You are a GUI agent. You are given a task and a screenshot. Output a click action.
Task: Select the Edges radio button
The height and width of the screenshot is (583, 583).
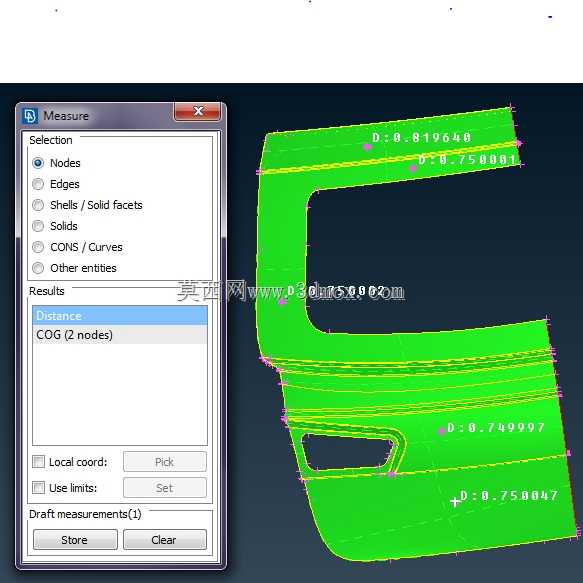click(x=38, y=184)
